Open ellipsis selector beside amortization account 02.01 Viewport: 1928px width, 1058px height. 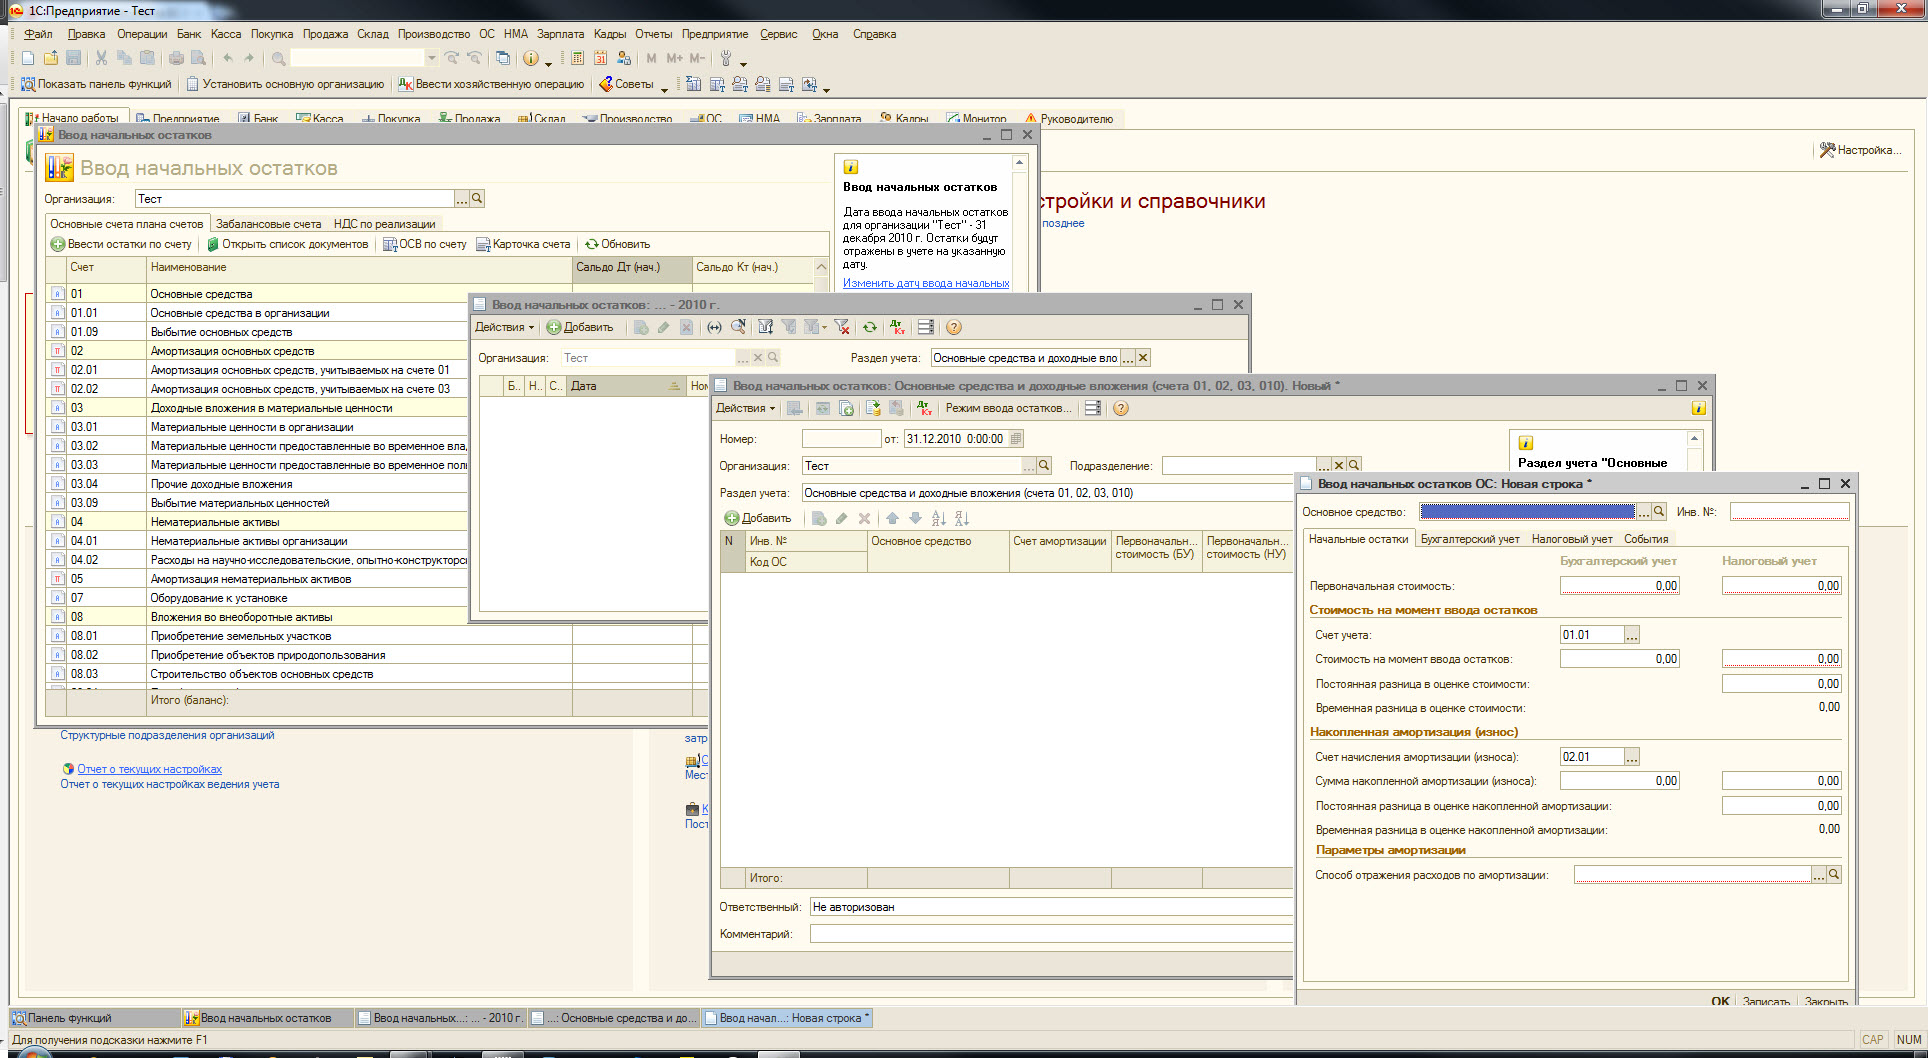point(1632,757)
